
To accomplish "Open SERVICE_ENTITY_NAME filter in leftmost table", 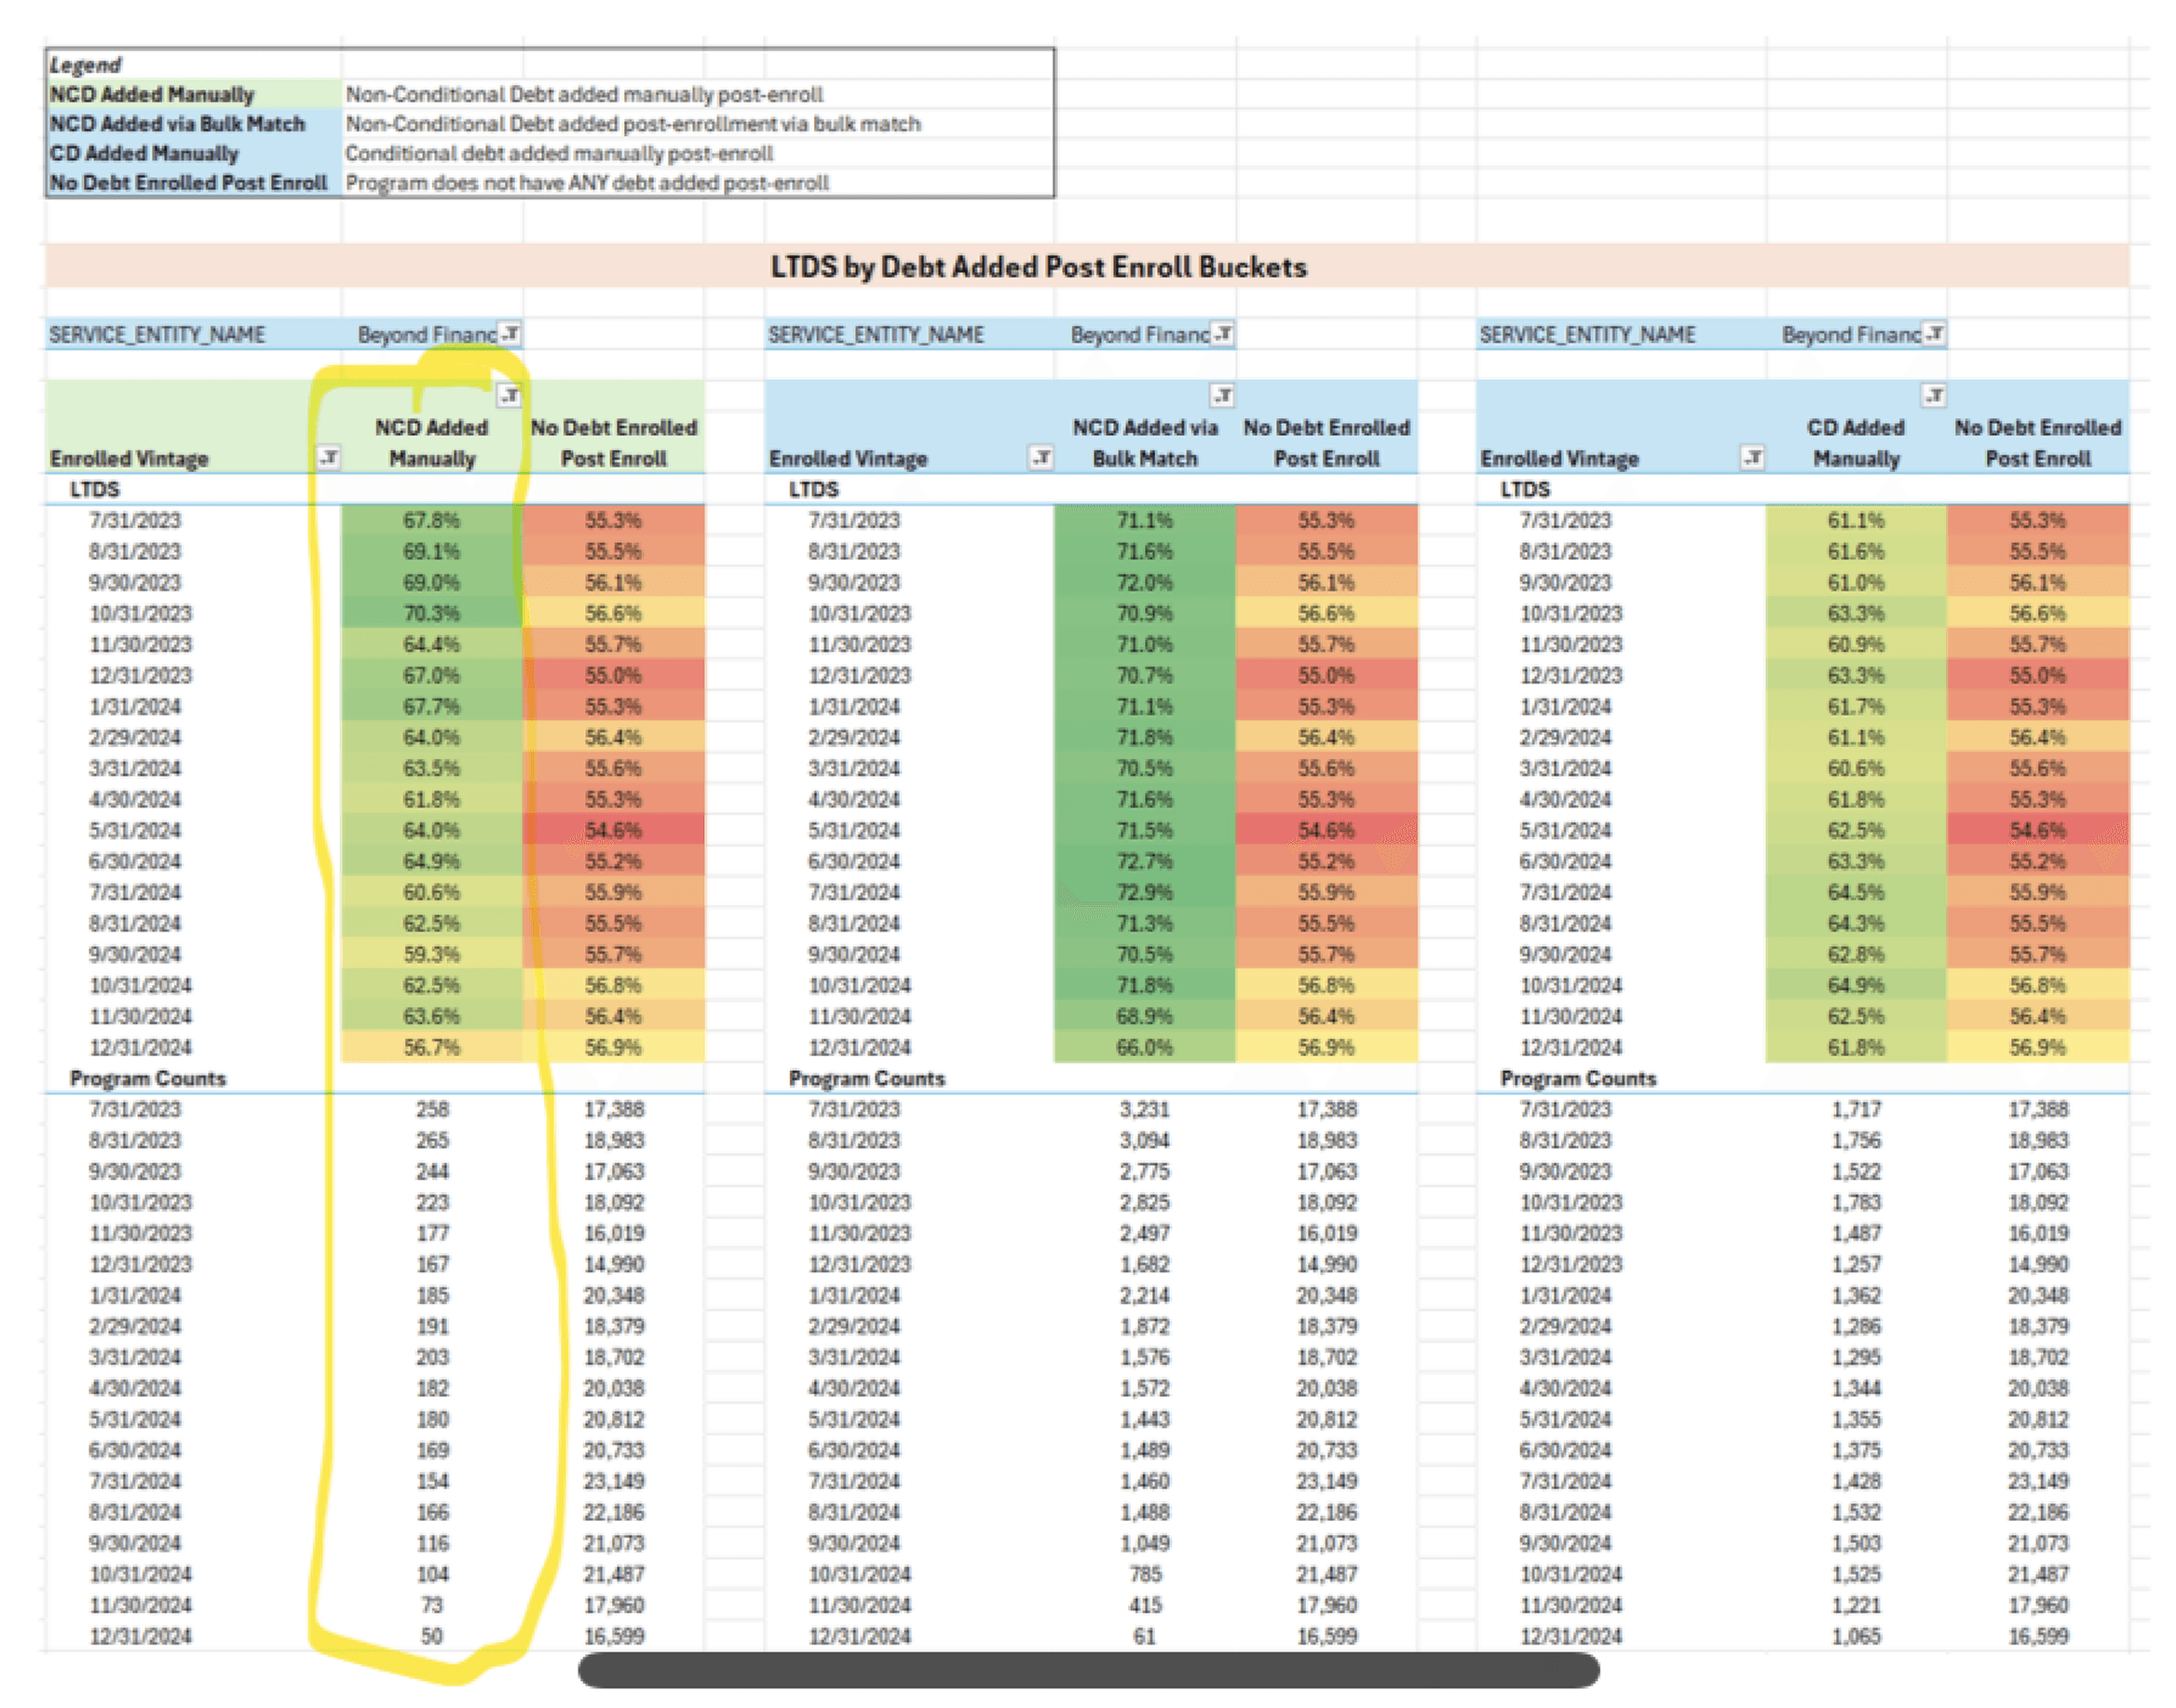I will 511,334.
